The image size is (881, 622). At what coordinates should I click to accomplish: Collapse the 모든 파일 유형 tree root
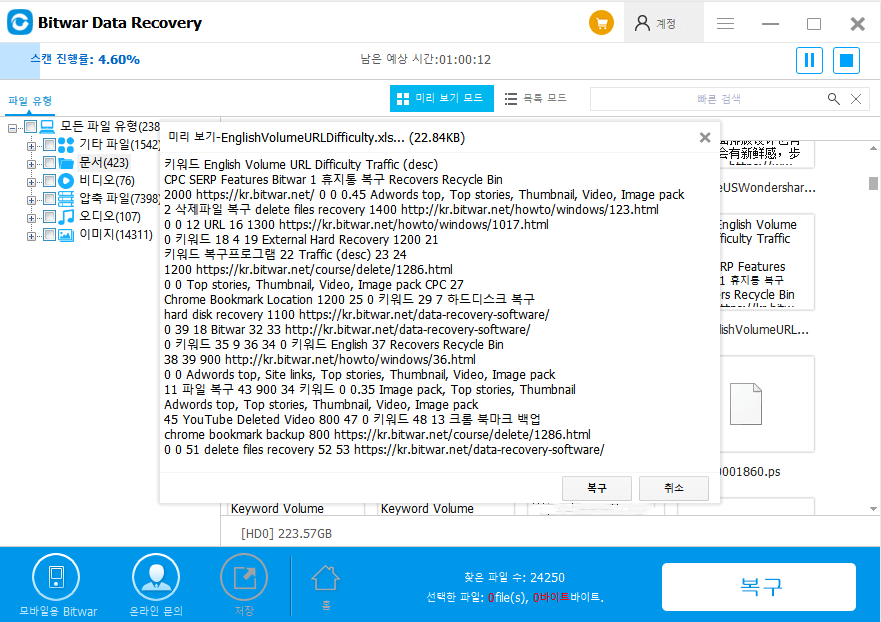pyautogui.click(x=12, y=128)
